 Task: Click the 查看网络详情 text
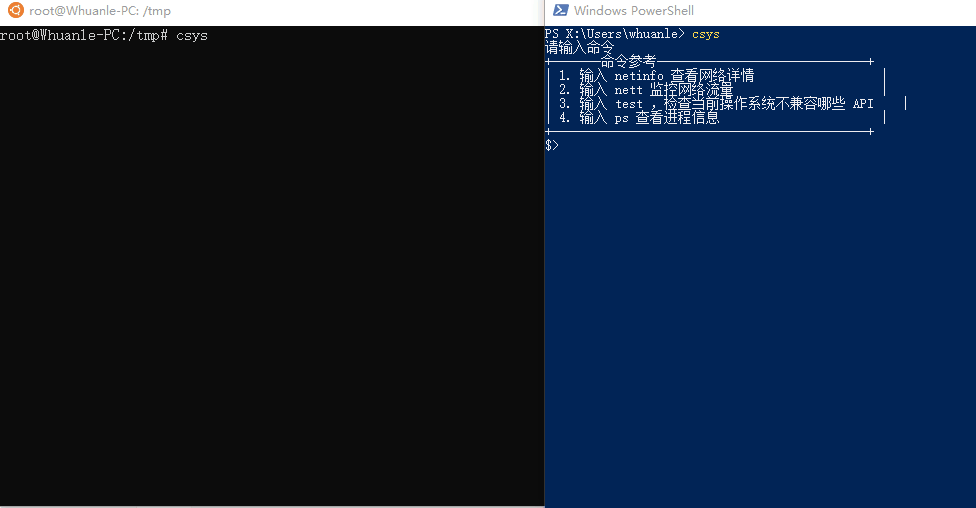click(712, 76)
